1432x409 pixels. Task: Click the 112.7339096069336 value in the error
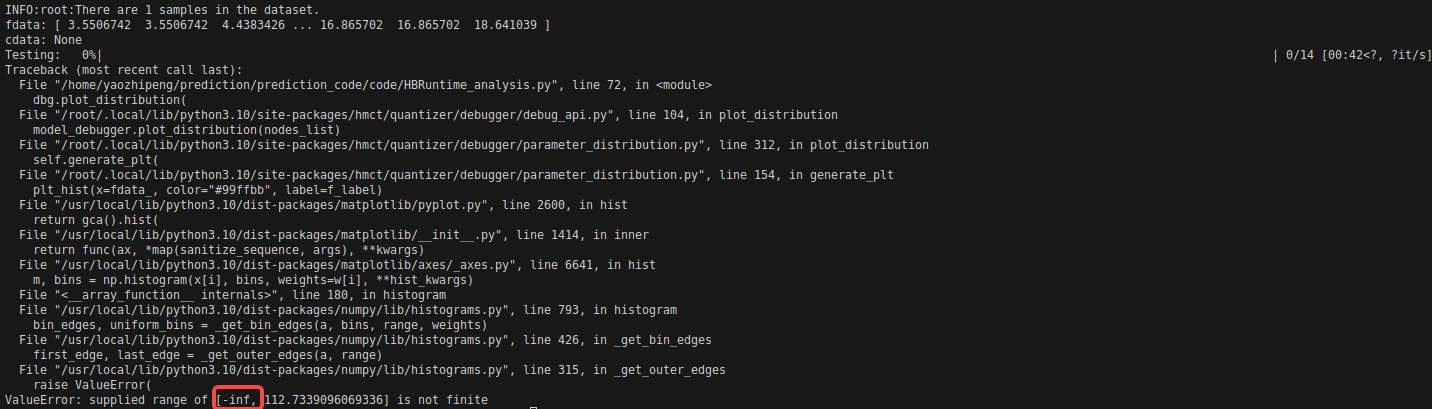pyautogui.click(x=326, y=400)
